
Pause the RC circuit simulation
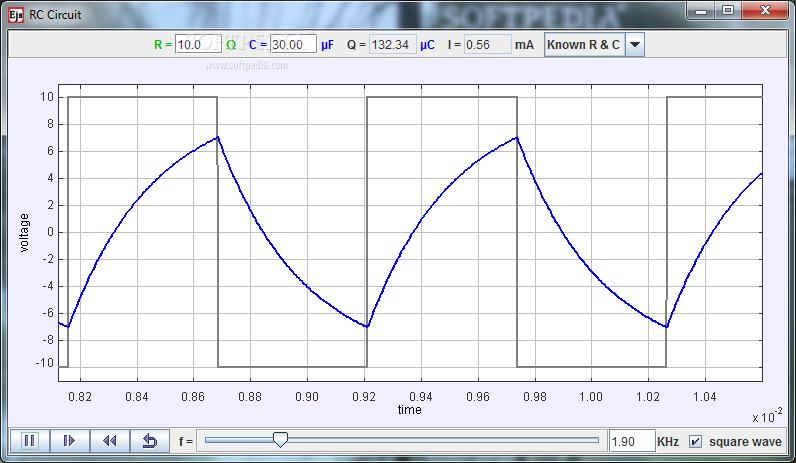tap(29, 441)
